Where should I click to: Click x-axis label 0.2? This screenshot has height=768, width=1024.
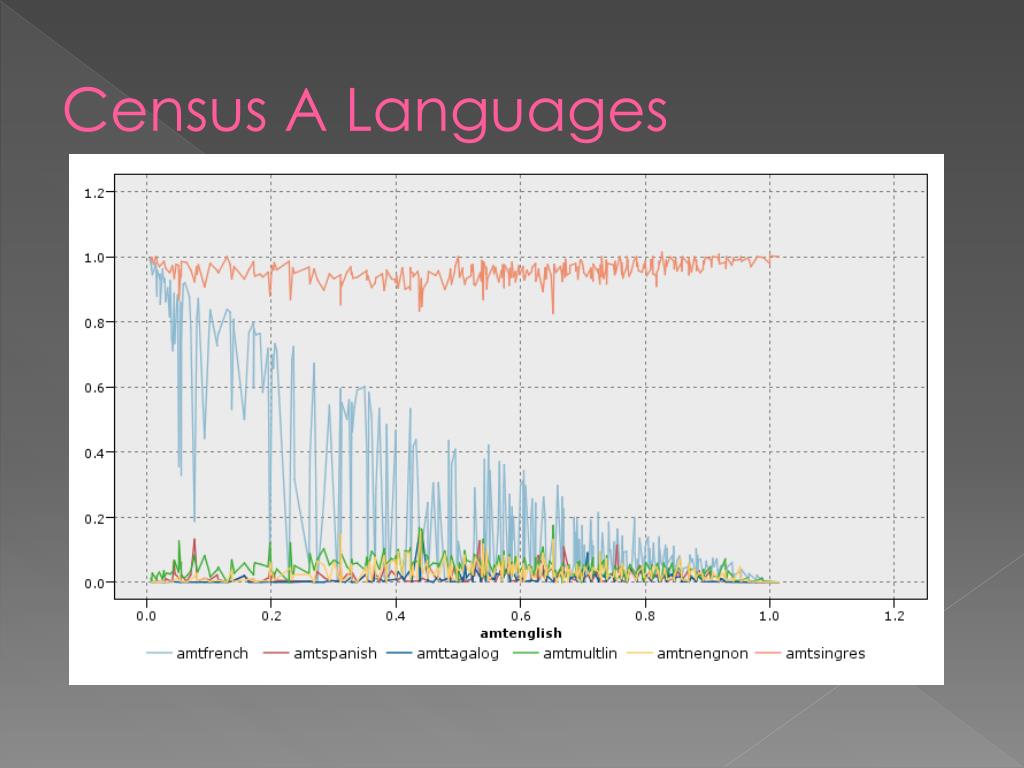[x=271, y=616]
